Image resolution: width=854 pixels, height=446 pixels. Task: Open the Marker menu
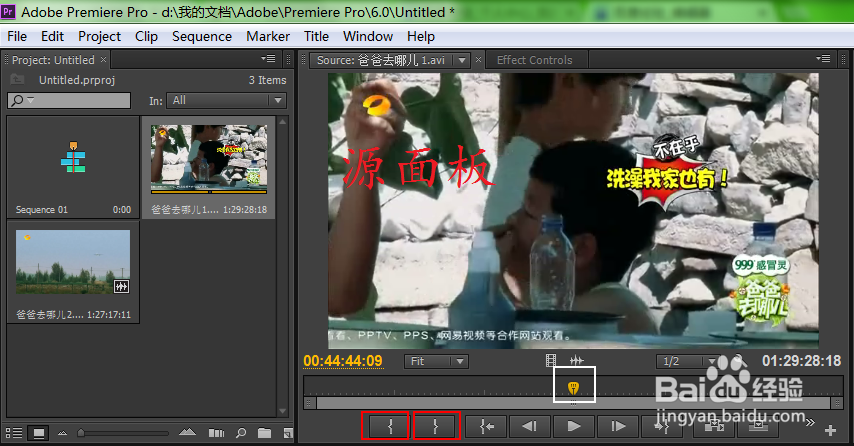(x=267, y=36)
